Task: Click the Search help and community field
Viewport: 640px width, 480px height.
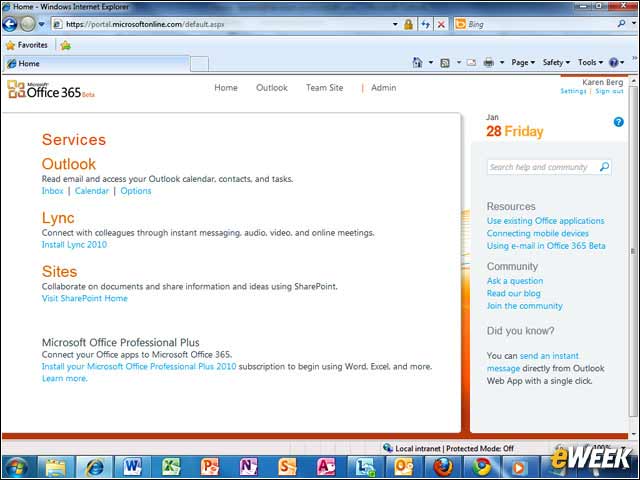Action: [549, 167]
